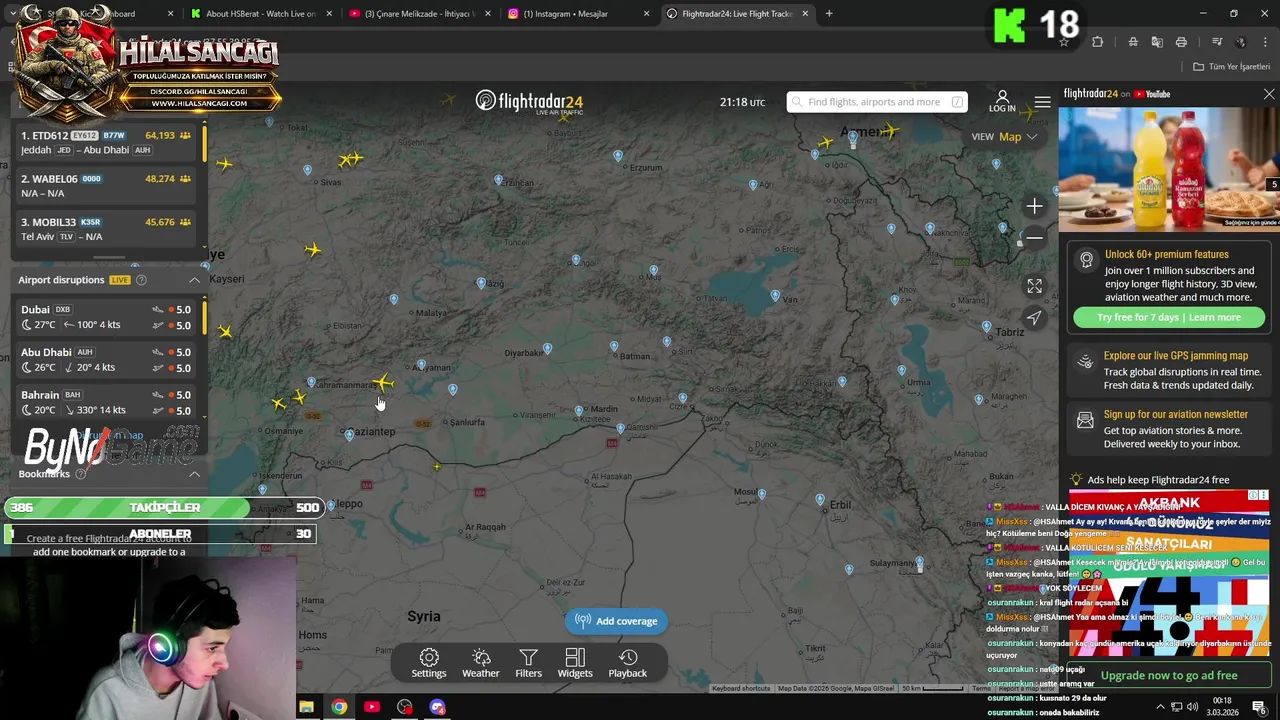The height and width of the screenshot is (720, 1280).
Task: Open flight Playback
Action: pos(628,663)
